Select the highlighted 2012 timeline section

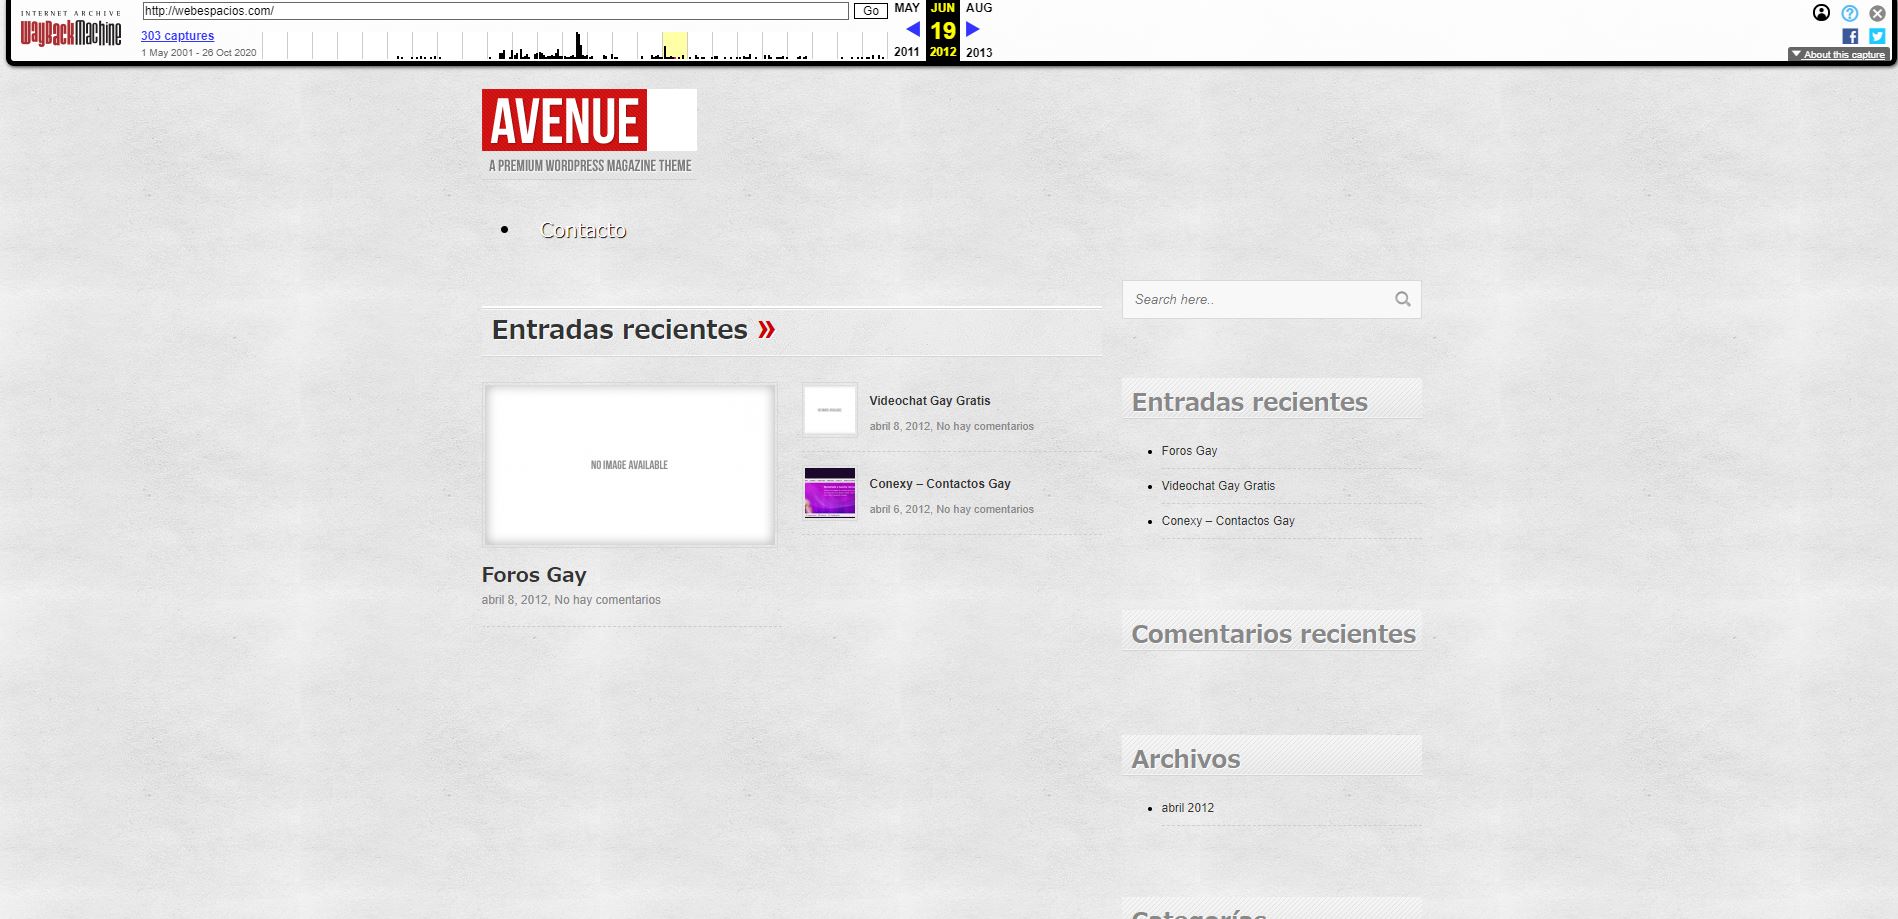click(675, 45)
